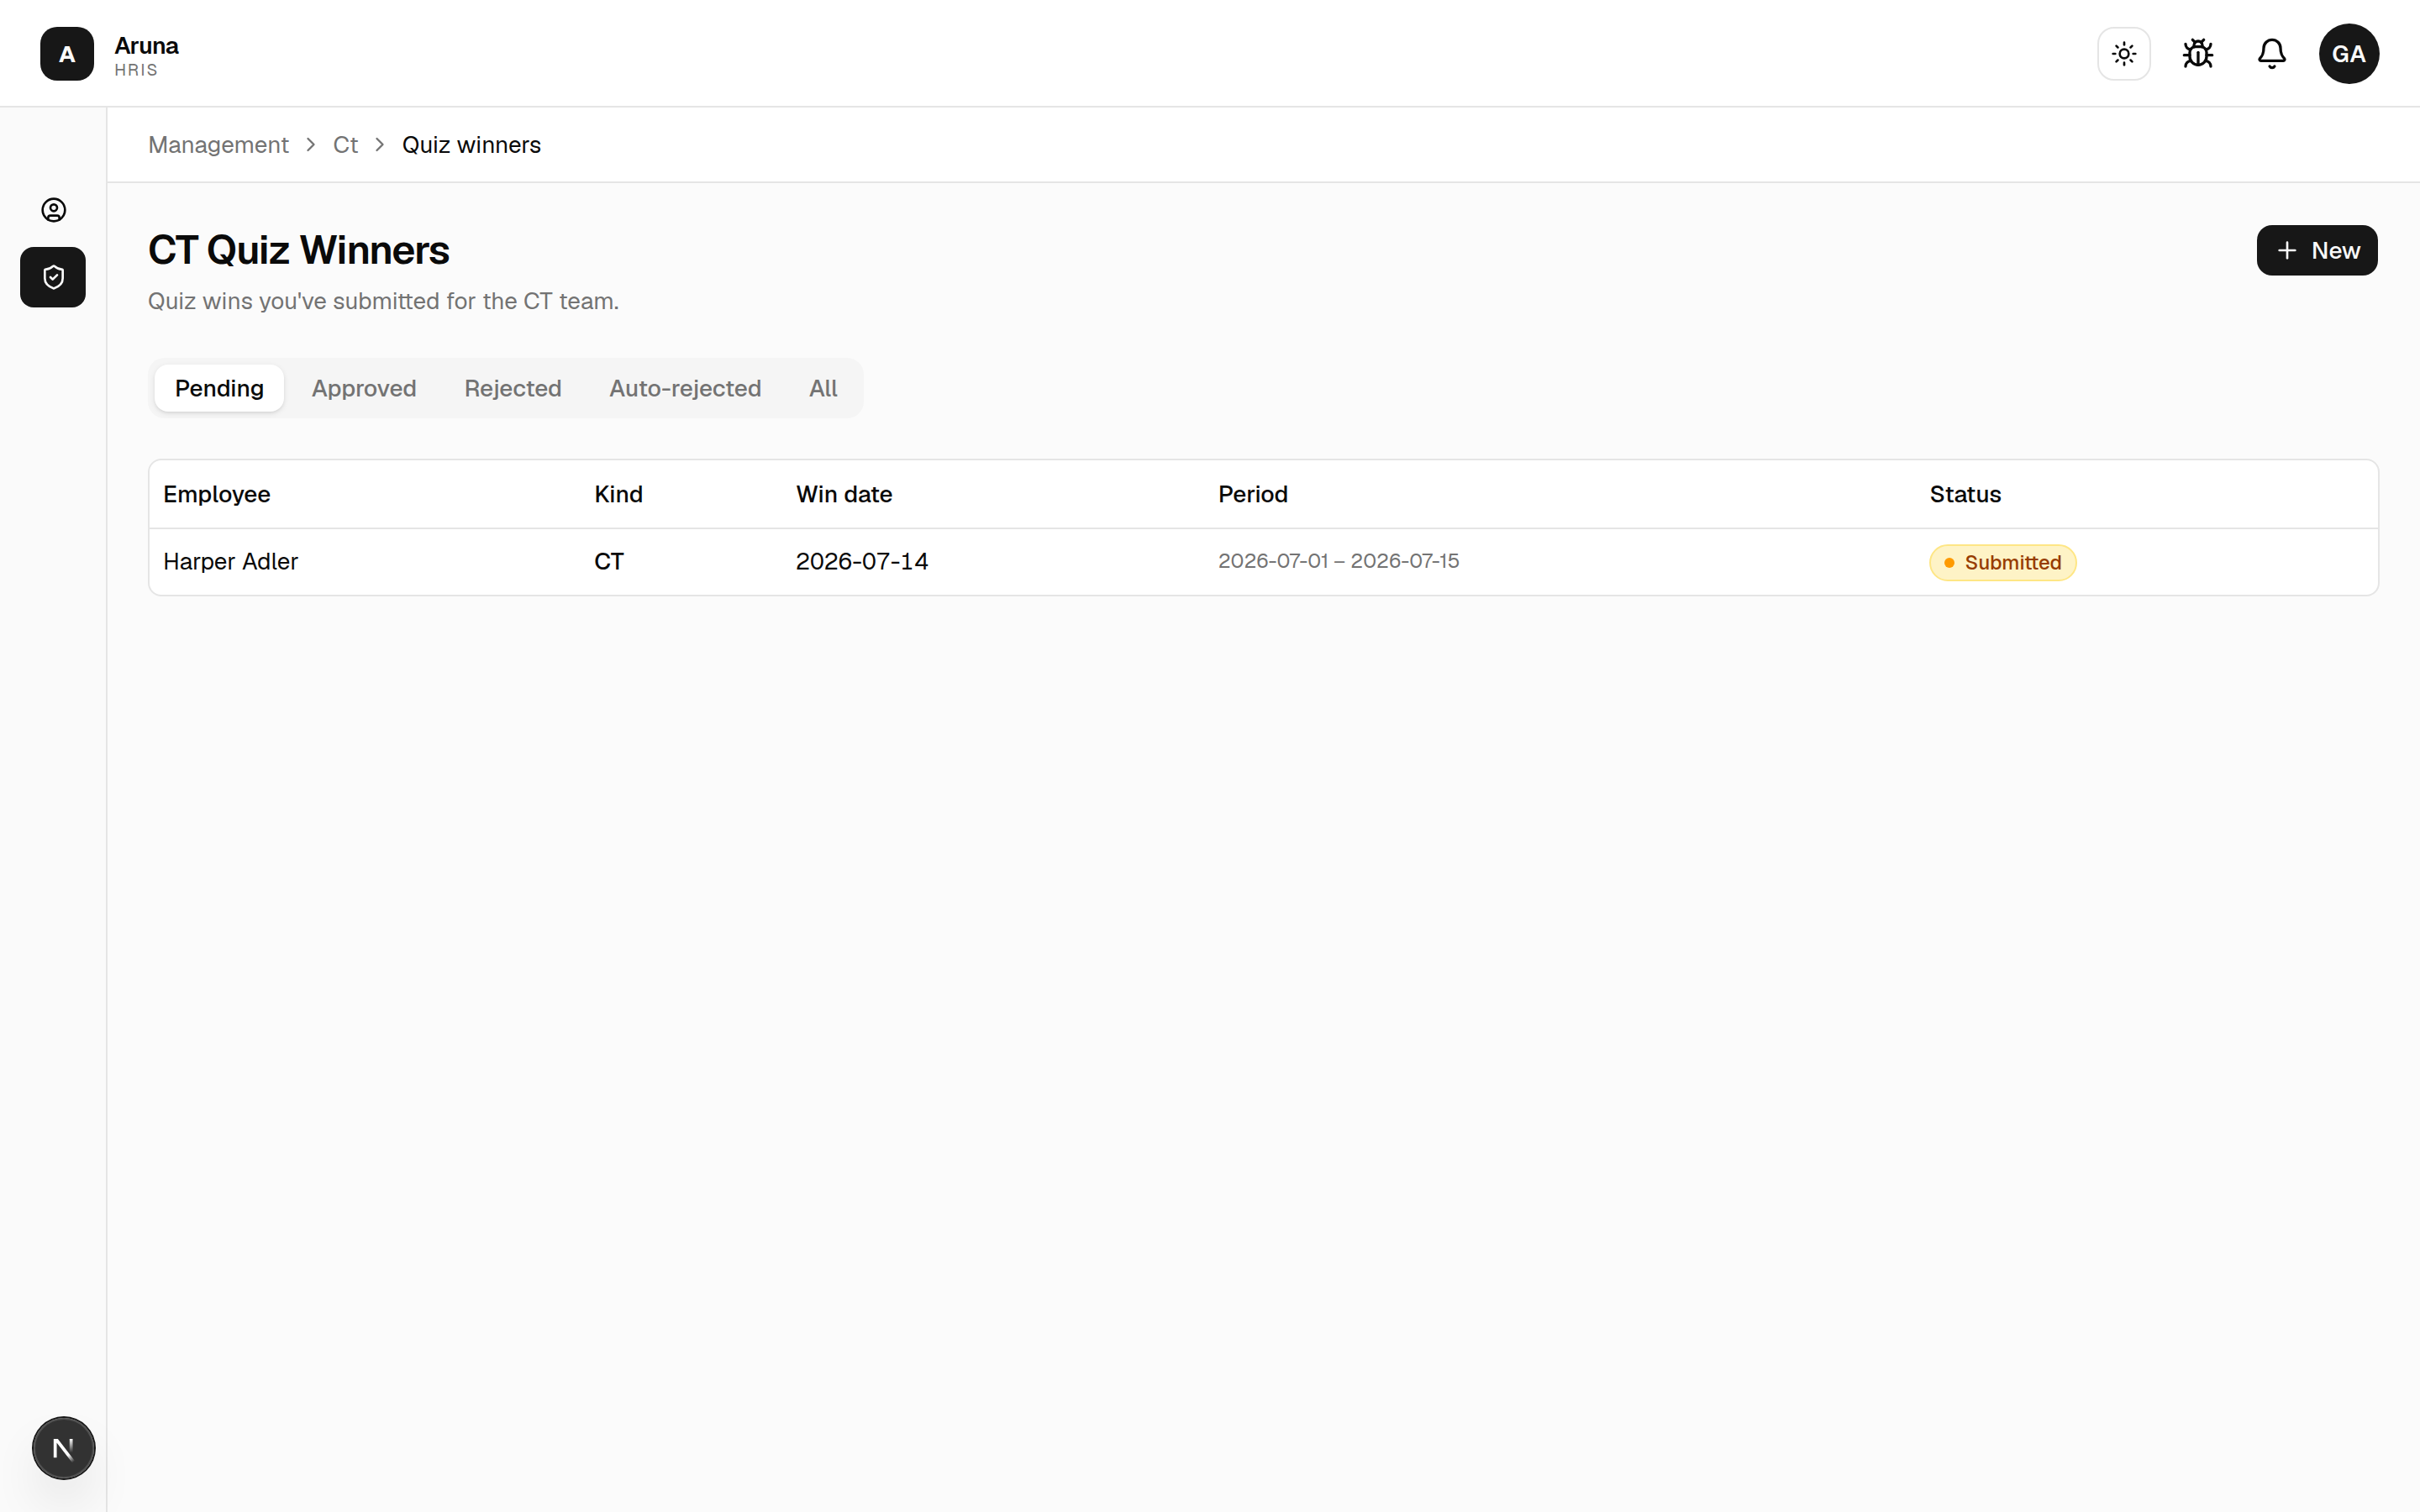Image resolution: width=2420 pixels, height=1512 pixels.
Task: Click the Kind column header
Action: 618,494
